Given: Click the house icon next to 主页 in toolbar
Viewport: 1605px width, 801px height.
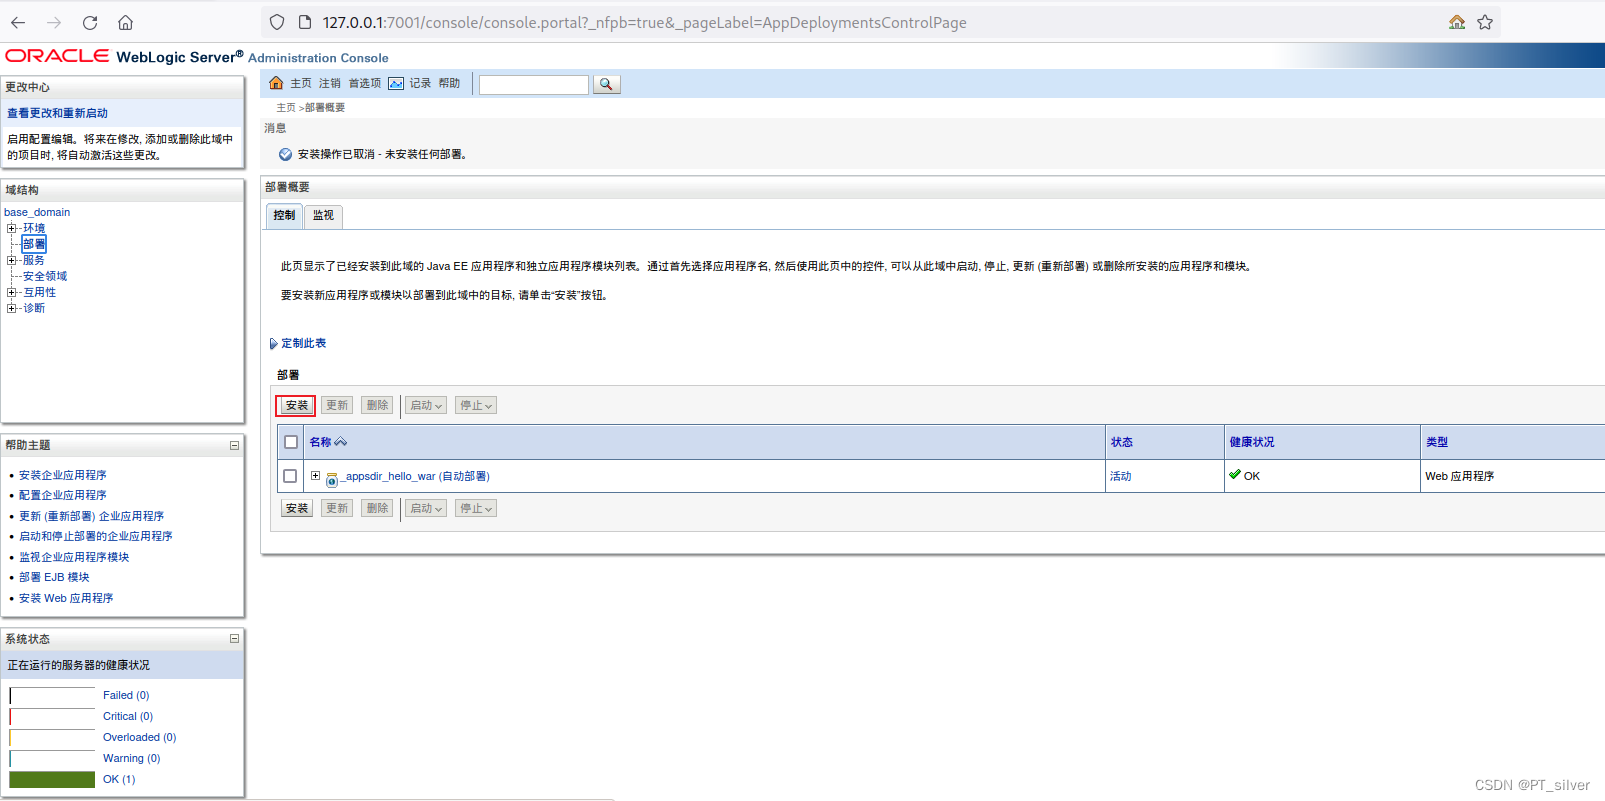Looking at the screenshot, I should point(276,83).
